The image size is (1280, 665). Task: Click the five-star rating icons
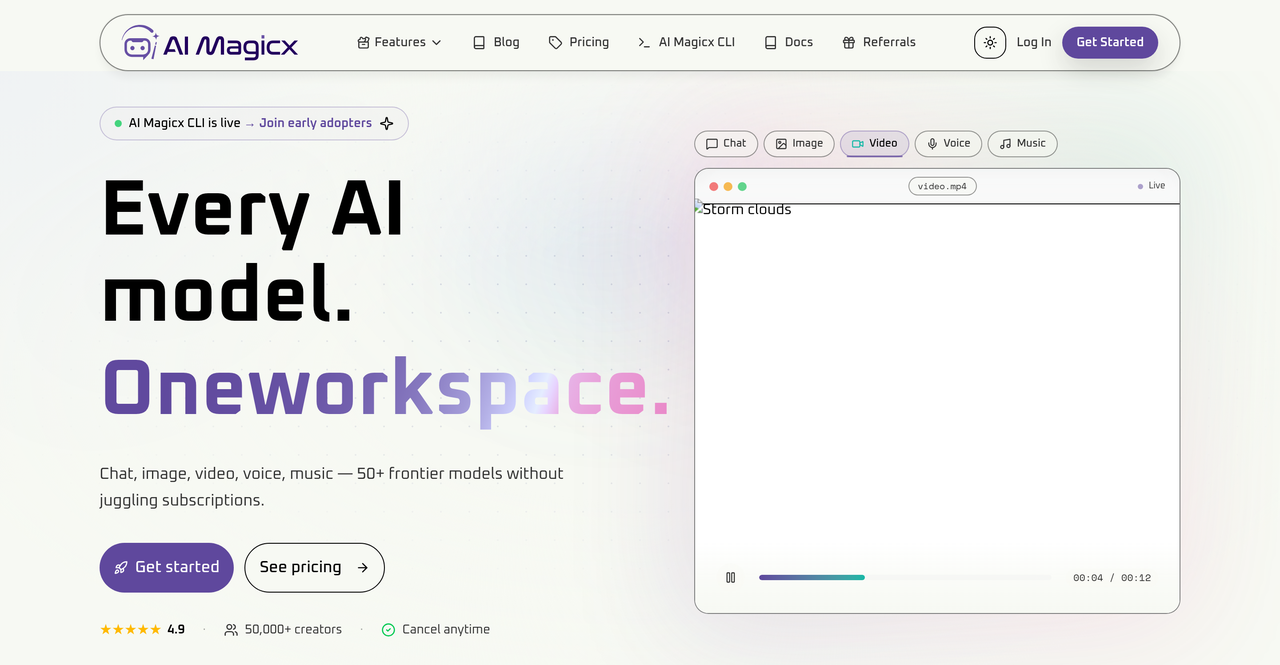click(x=130, y=629)
